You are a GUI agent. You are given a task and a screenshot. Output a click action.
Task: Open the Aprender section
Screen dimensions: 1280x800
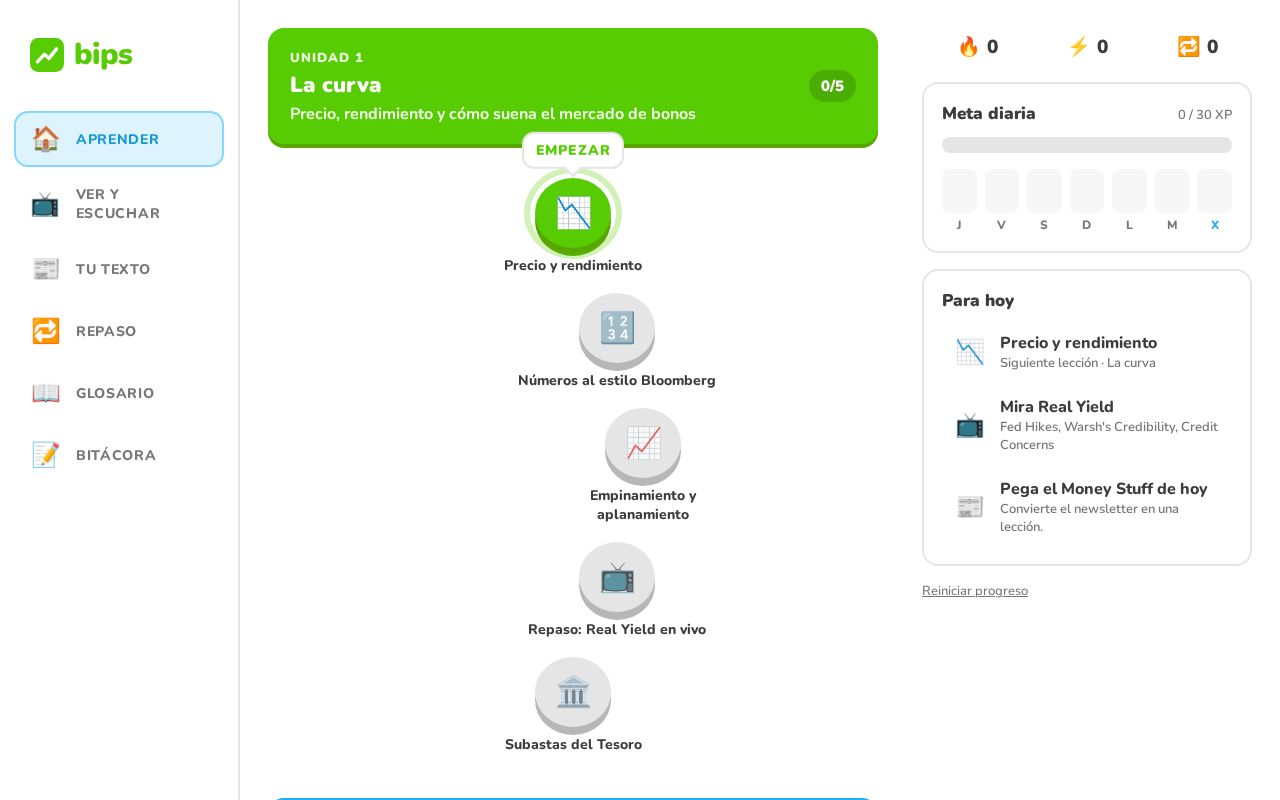[119, 139]
